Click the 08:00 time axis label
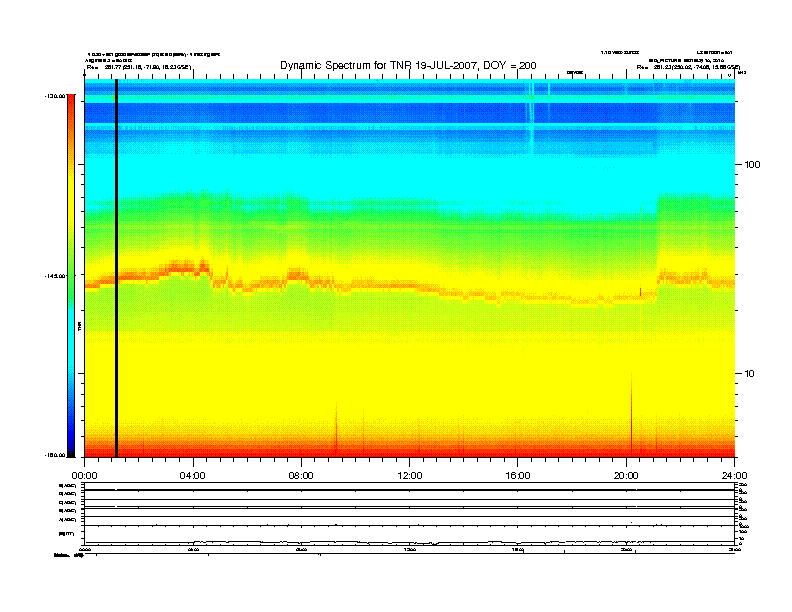The height and width of the screenshot is (612, 792). coord(301,476)
